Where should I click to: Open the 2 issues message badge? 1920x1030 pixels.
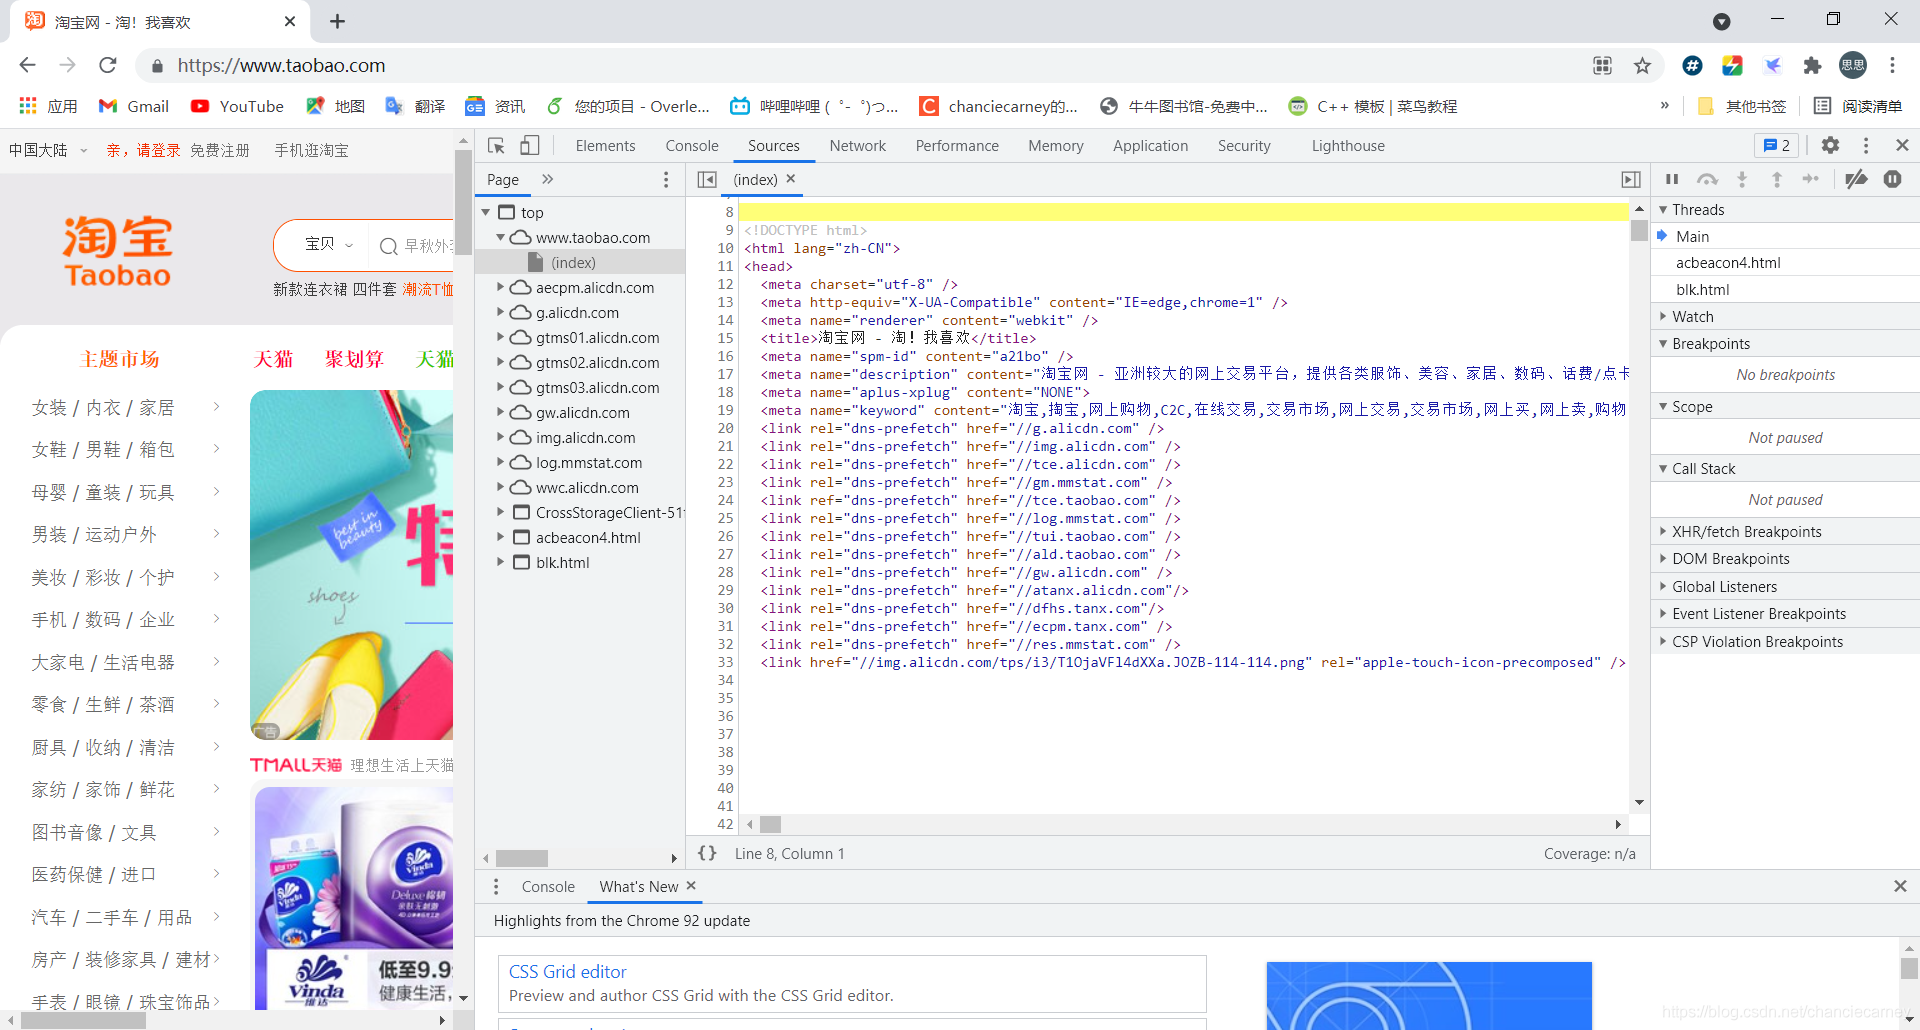coord(1776,146)
